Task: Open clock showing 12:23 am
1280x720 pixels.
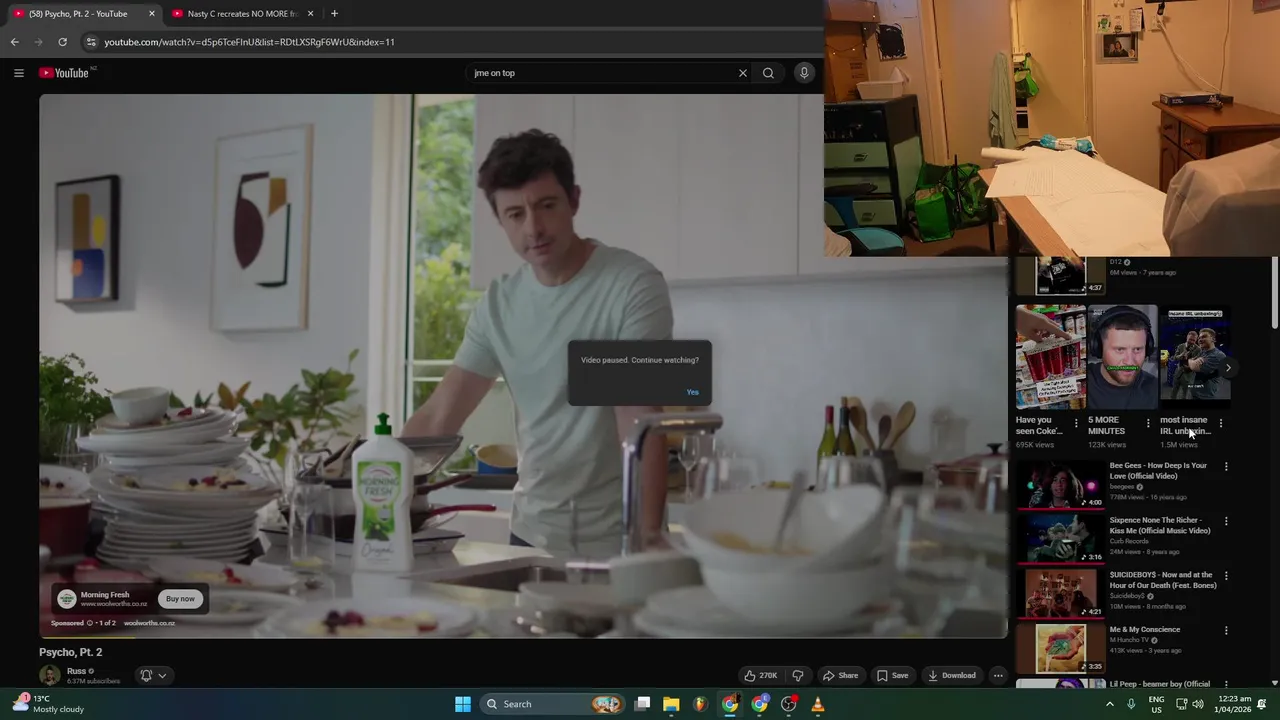Action: click(x=1235, y=704)
